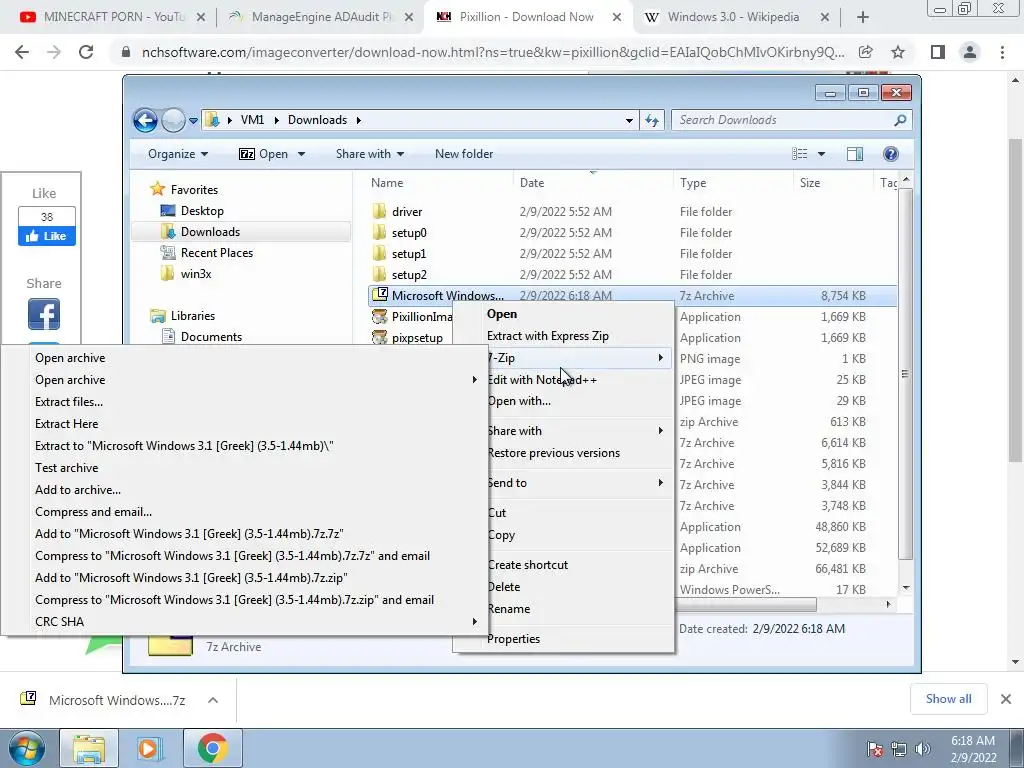Click the Explorer Back navigation arrow
1024x768 pixels.
coord(145,120)
